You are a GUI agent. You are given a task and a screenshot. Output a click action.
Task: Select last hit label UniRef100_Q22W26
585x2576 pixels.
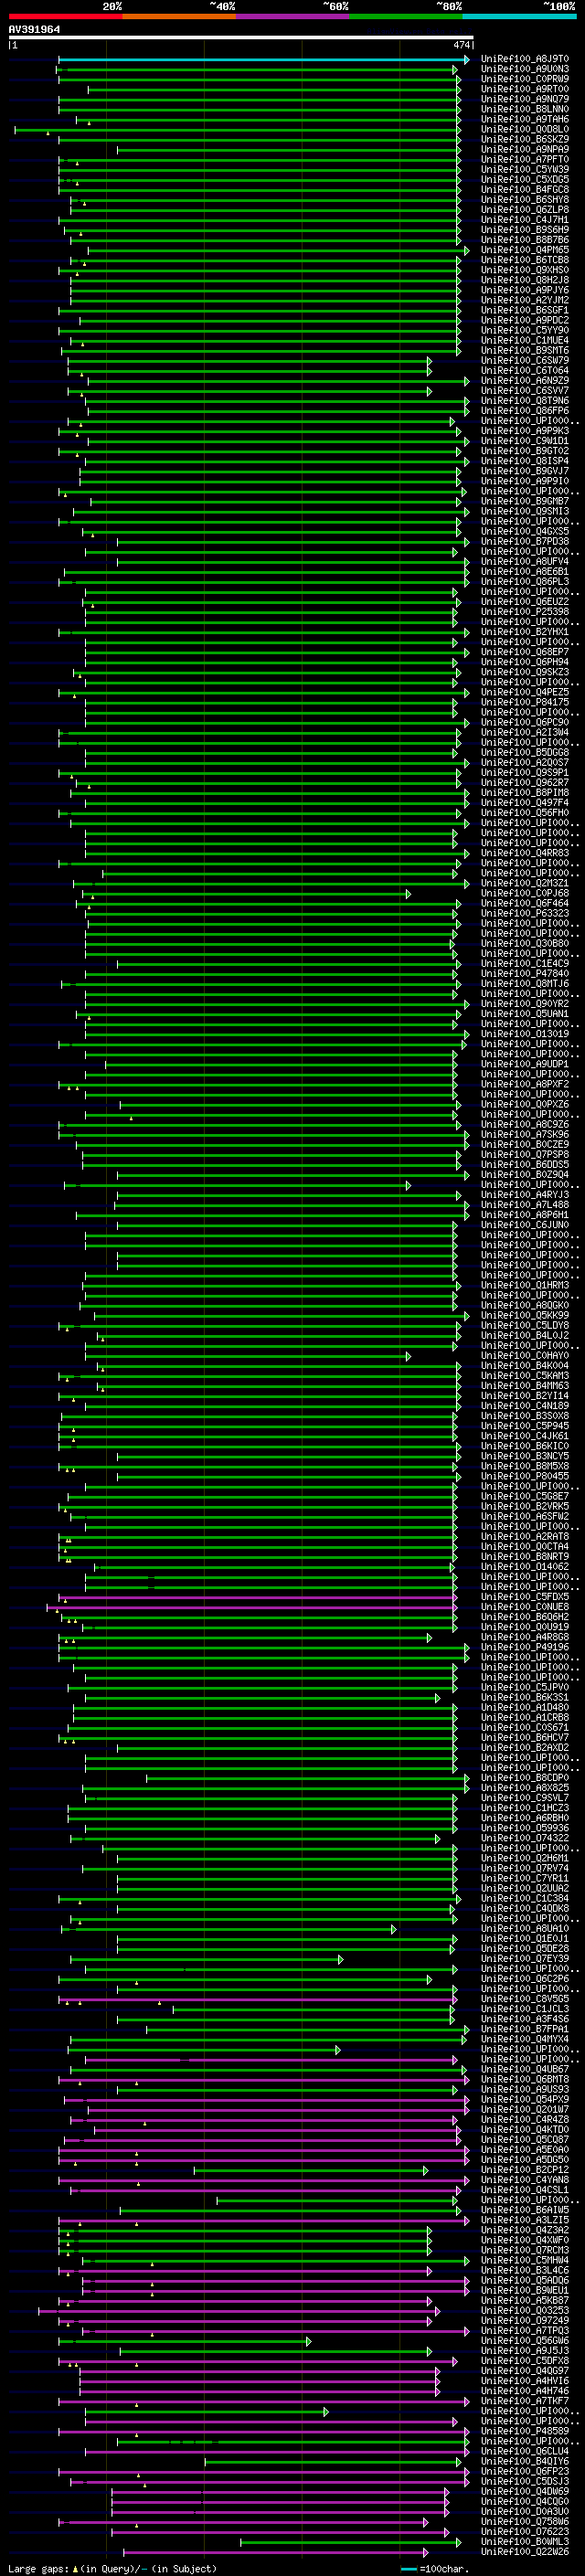[525, 2551]
